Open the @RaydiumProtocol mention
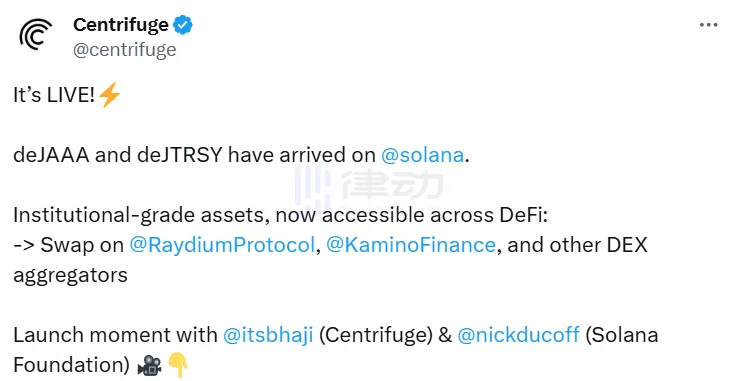 coord(222,245)
